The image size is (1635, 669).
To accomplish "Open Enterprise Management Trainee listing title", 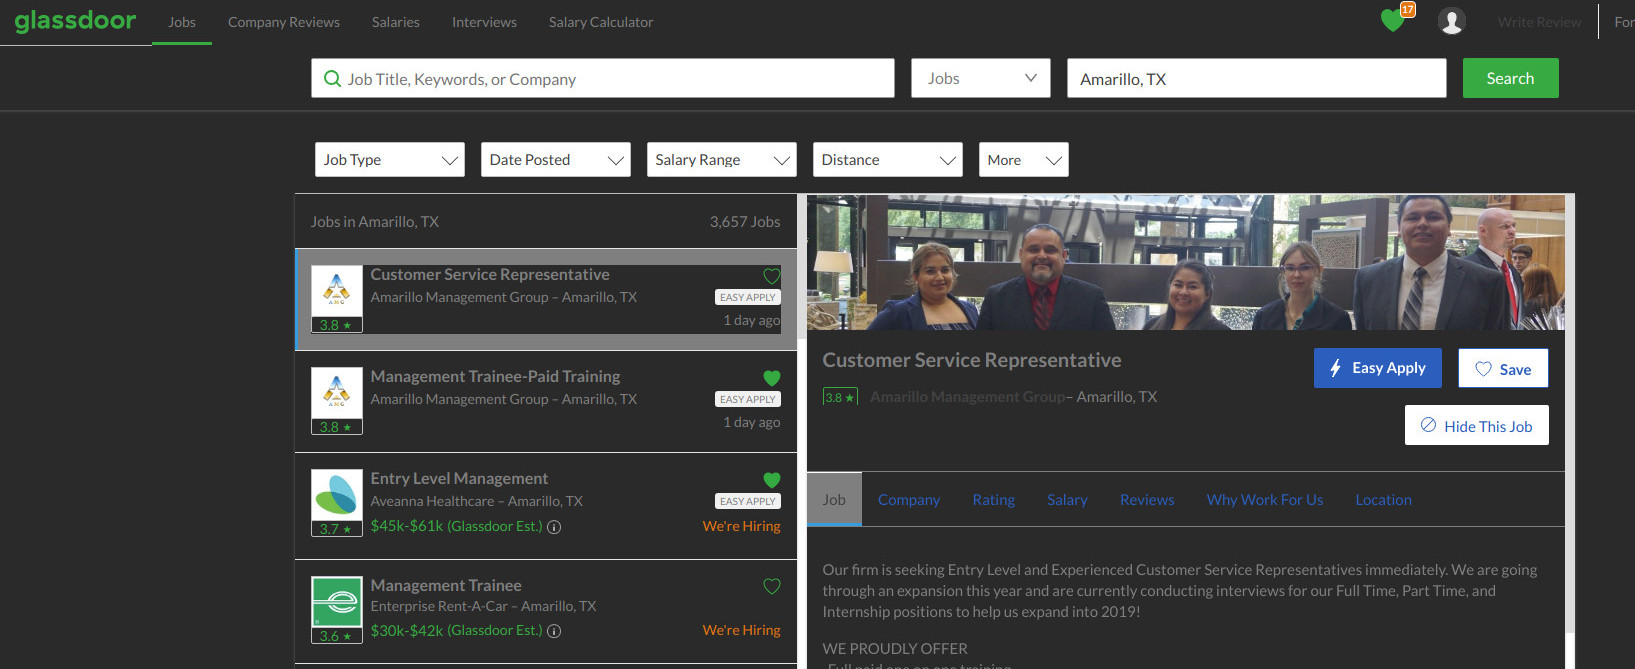I will point(446,585).
